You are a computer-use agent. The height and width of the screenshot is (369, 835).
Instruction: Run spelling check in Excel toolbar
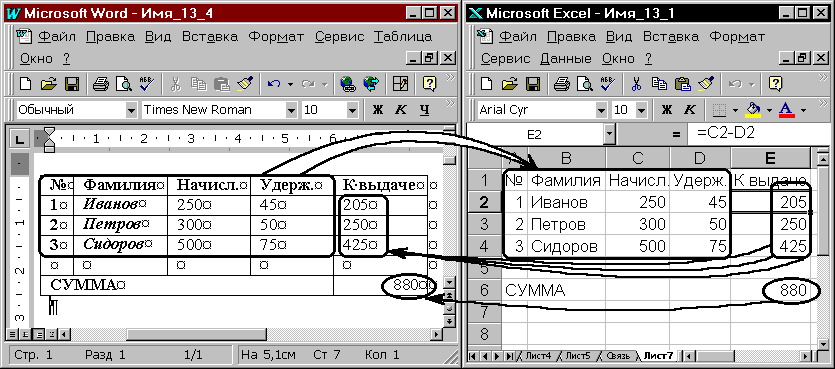(607, 84)
